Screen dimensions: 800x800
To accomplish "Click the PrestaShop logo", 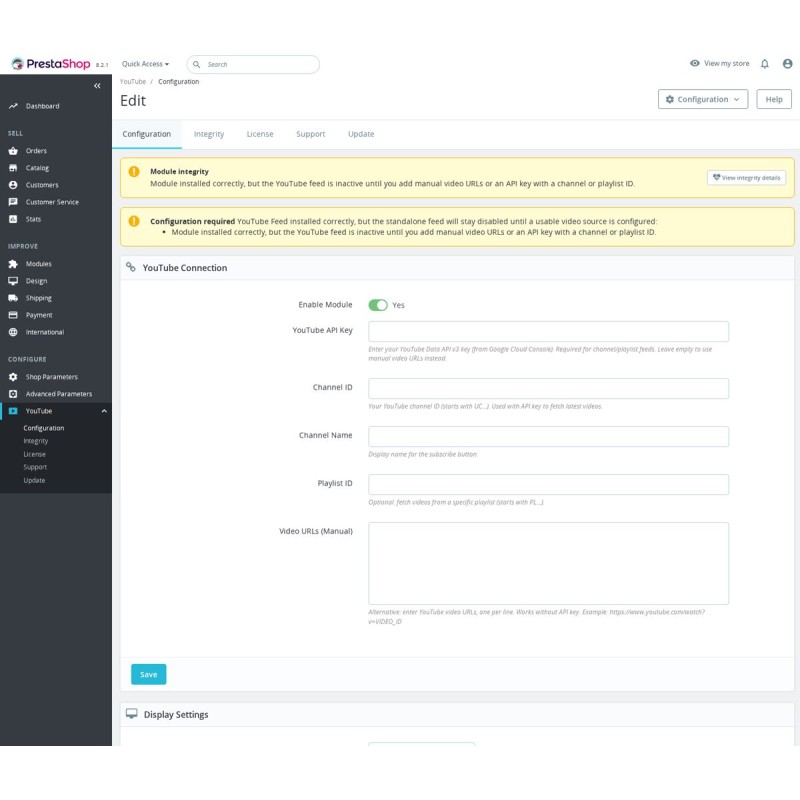I will pyautogui.click(x=51, y=64).
